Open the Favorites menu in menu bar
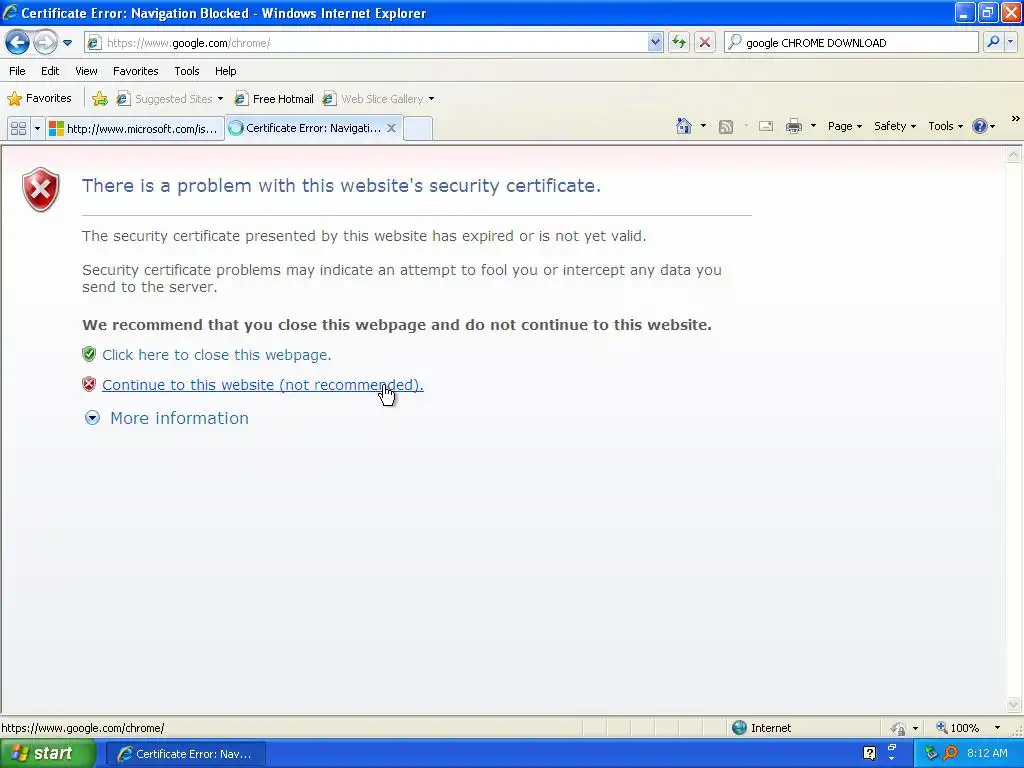 (135, 71)
